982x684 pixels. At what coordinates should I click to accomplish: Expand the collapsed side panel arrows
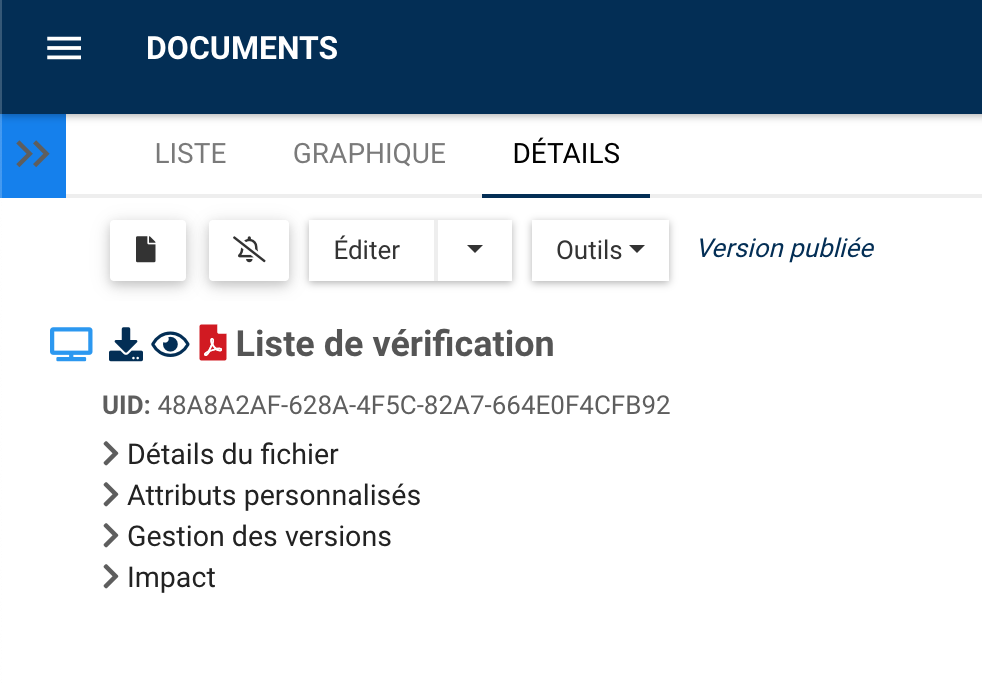pyautogui.click(x=33, y=155)
